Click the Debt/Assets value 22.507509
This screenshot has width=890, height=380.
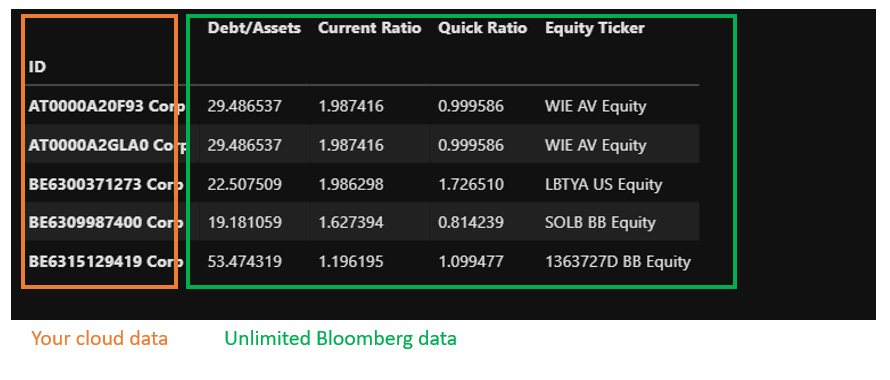click(245, 185)
